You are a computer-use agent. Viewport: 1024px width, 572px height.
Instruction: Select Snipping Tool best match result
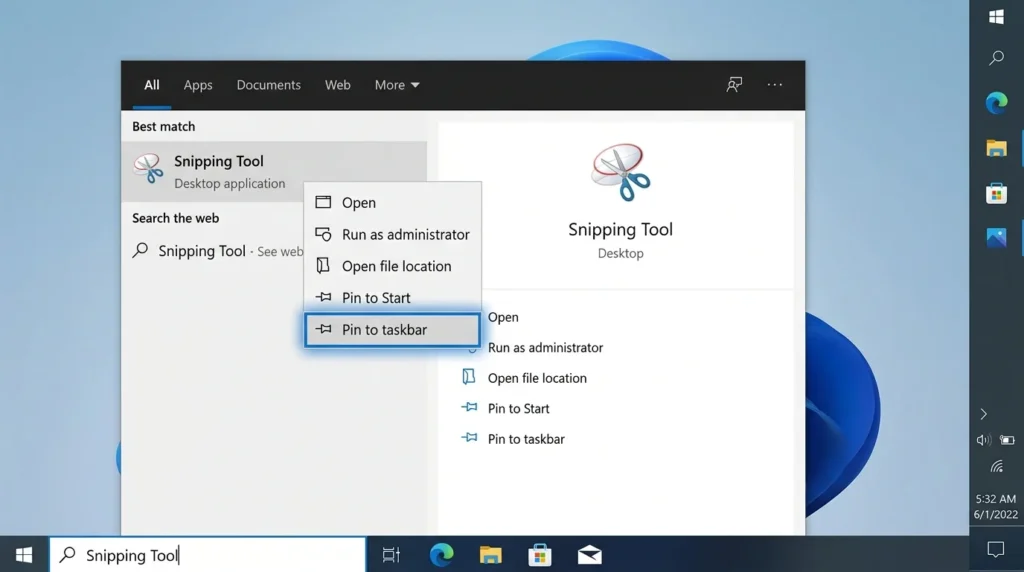click(x=274, y=171)
